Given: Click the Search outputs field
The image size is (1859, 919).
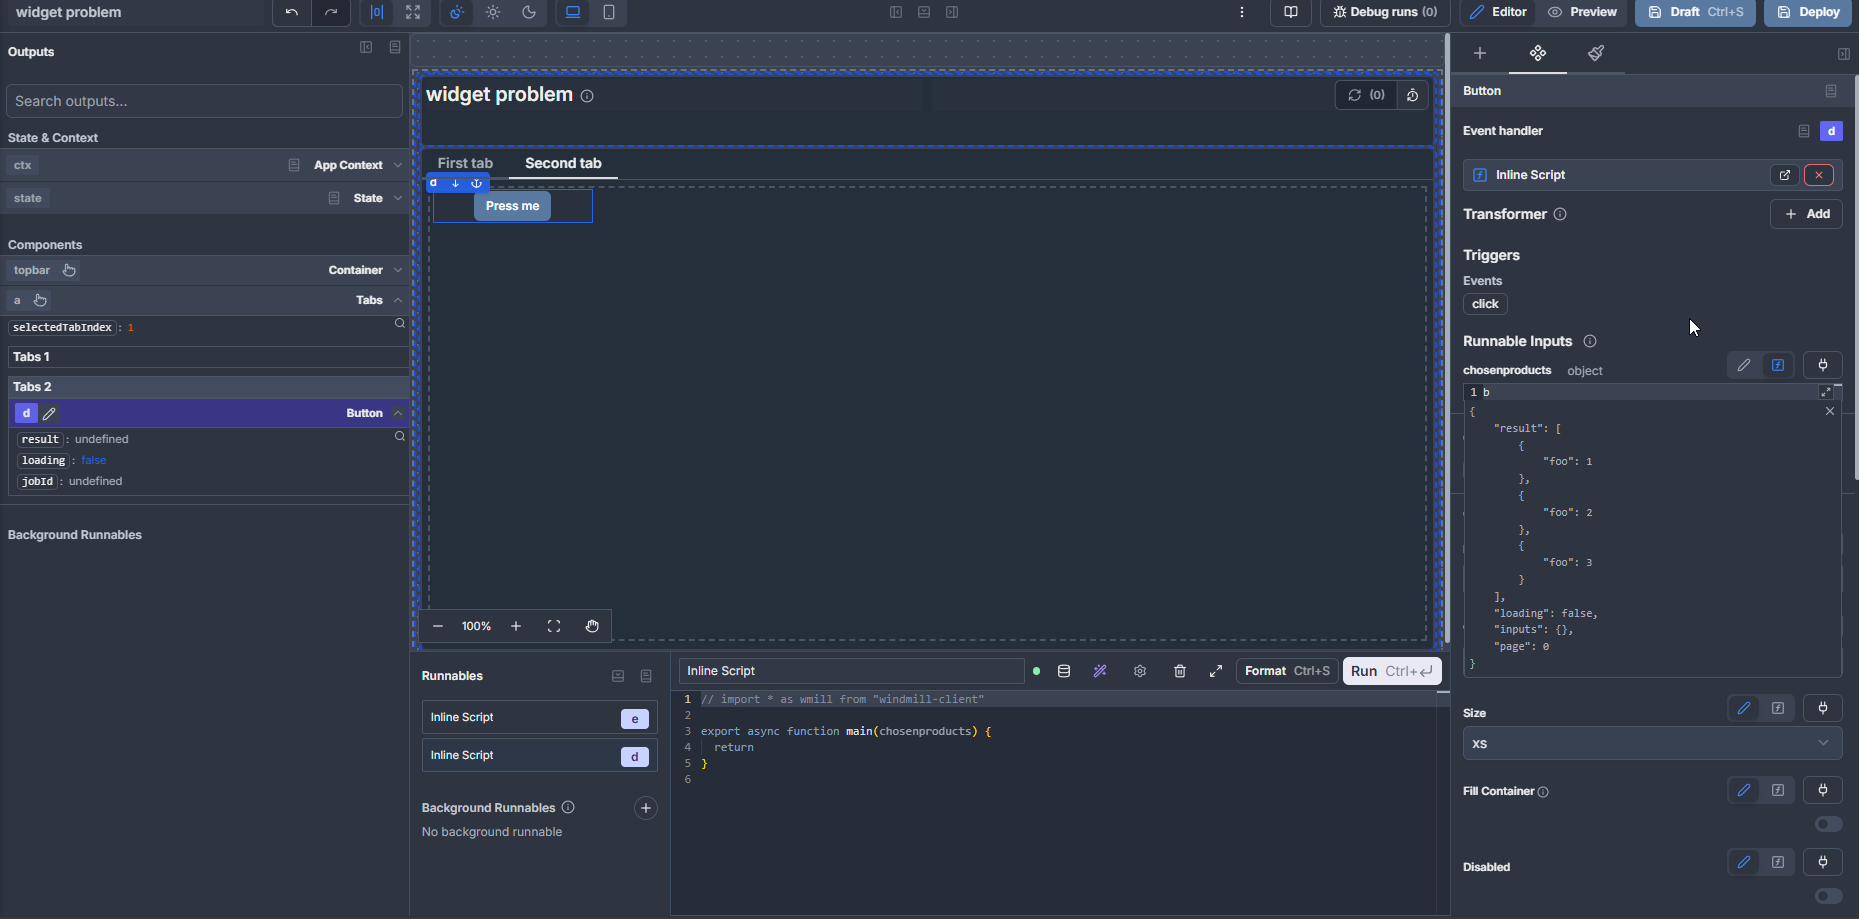Looking at the screenshot, I should (204, 101).
